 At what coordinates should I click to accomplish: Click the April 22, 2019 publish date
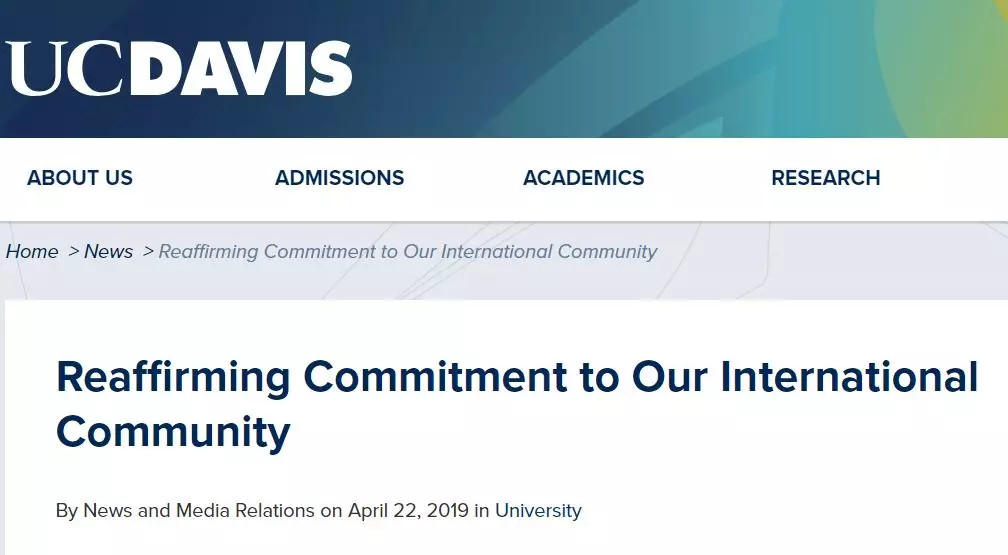(x=408, y=511)
